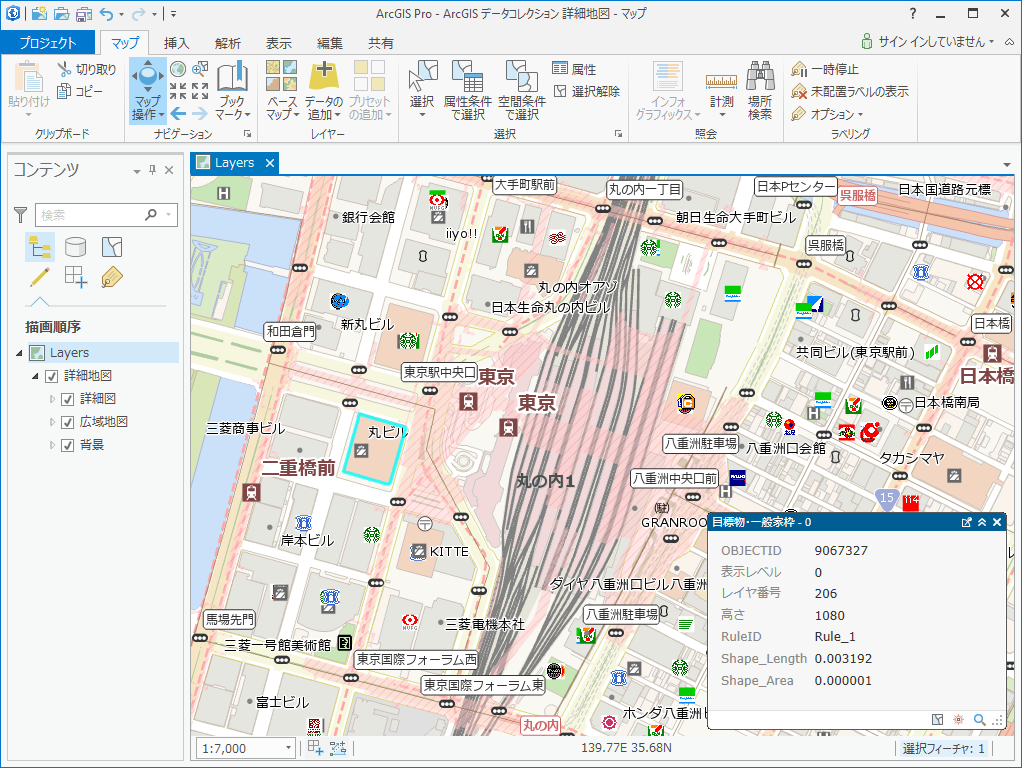This screenshot has height=768, width=1022.
Task: Open the ArcGIS Pro help question mark
Action: pyautogui.click(x=912, y=13)
